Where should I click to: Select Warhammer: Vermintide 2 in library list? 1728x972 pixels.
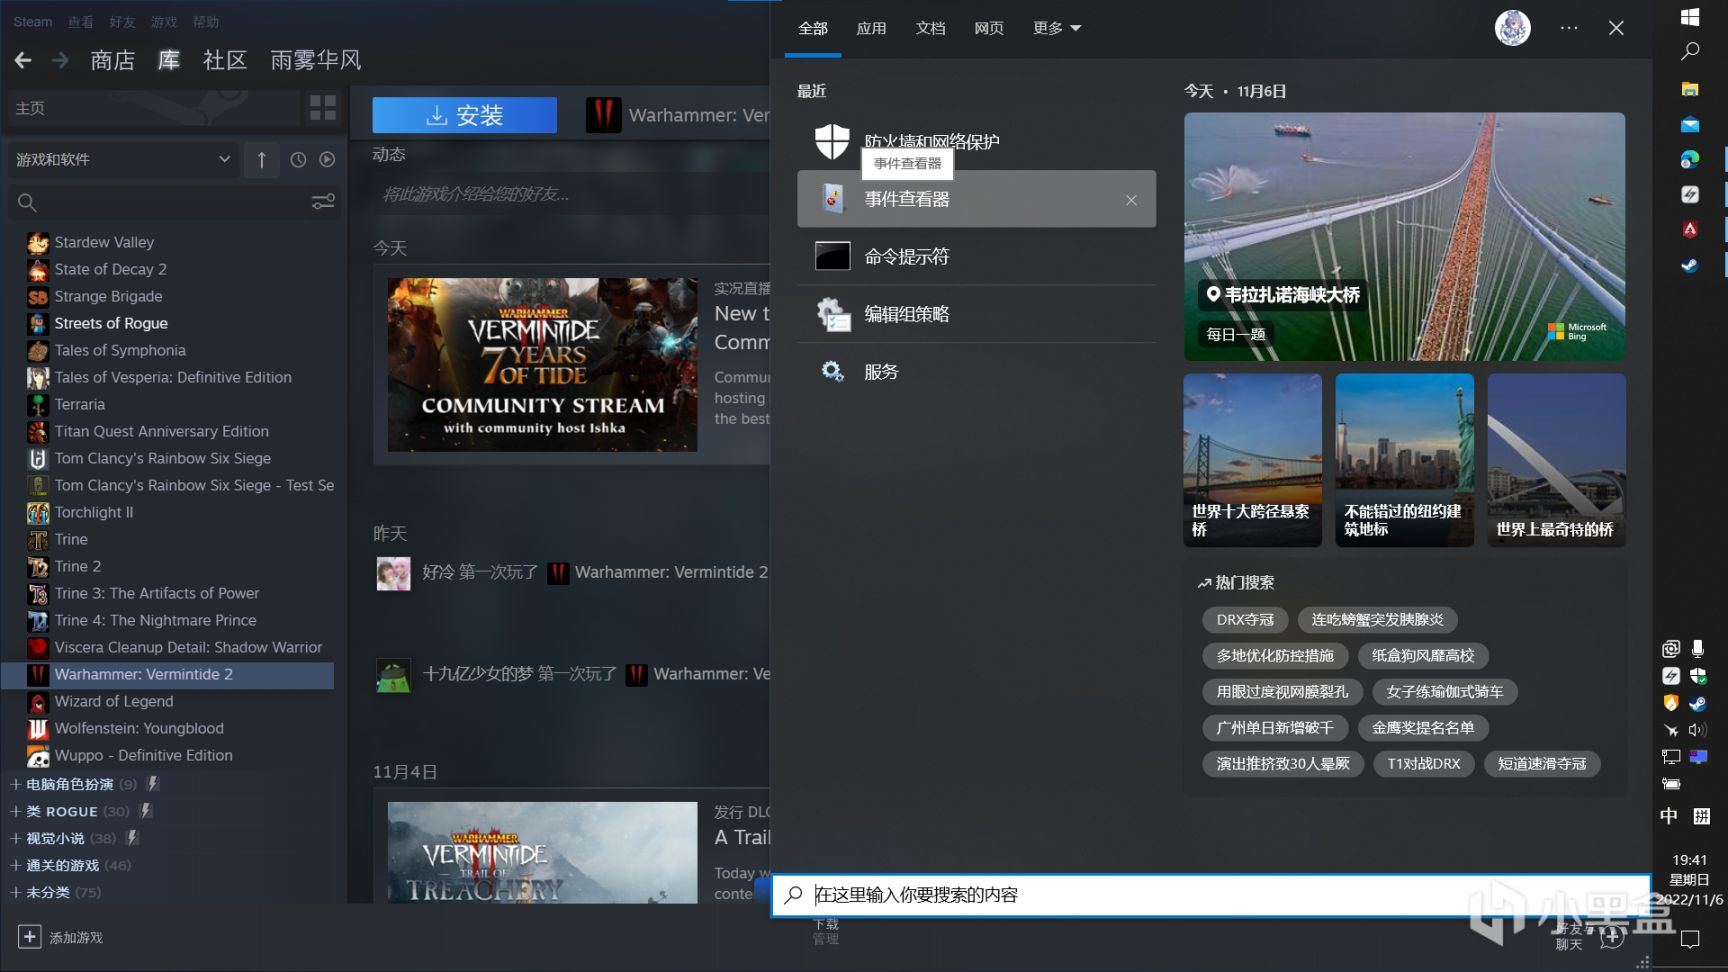point(168,674)
